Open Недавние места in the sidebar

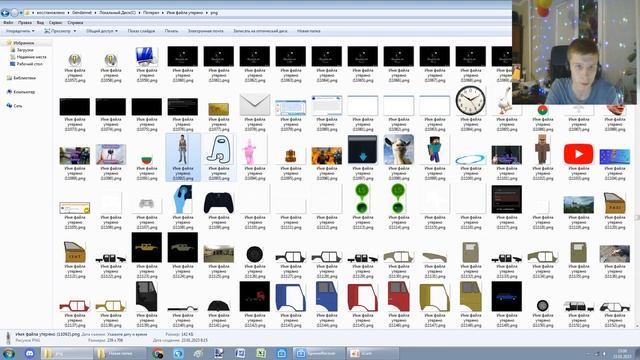pos(31,57)
